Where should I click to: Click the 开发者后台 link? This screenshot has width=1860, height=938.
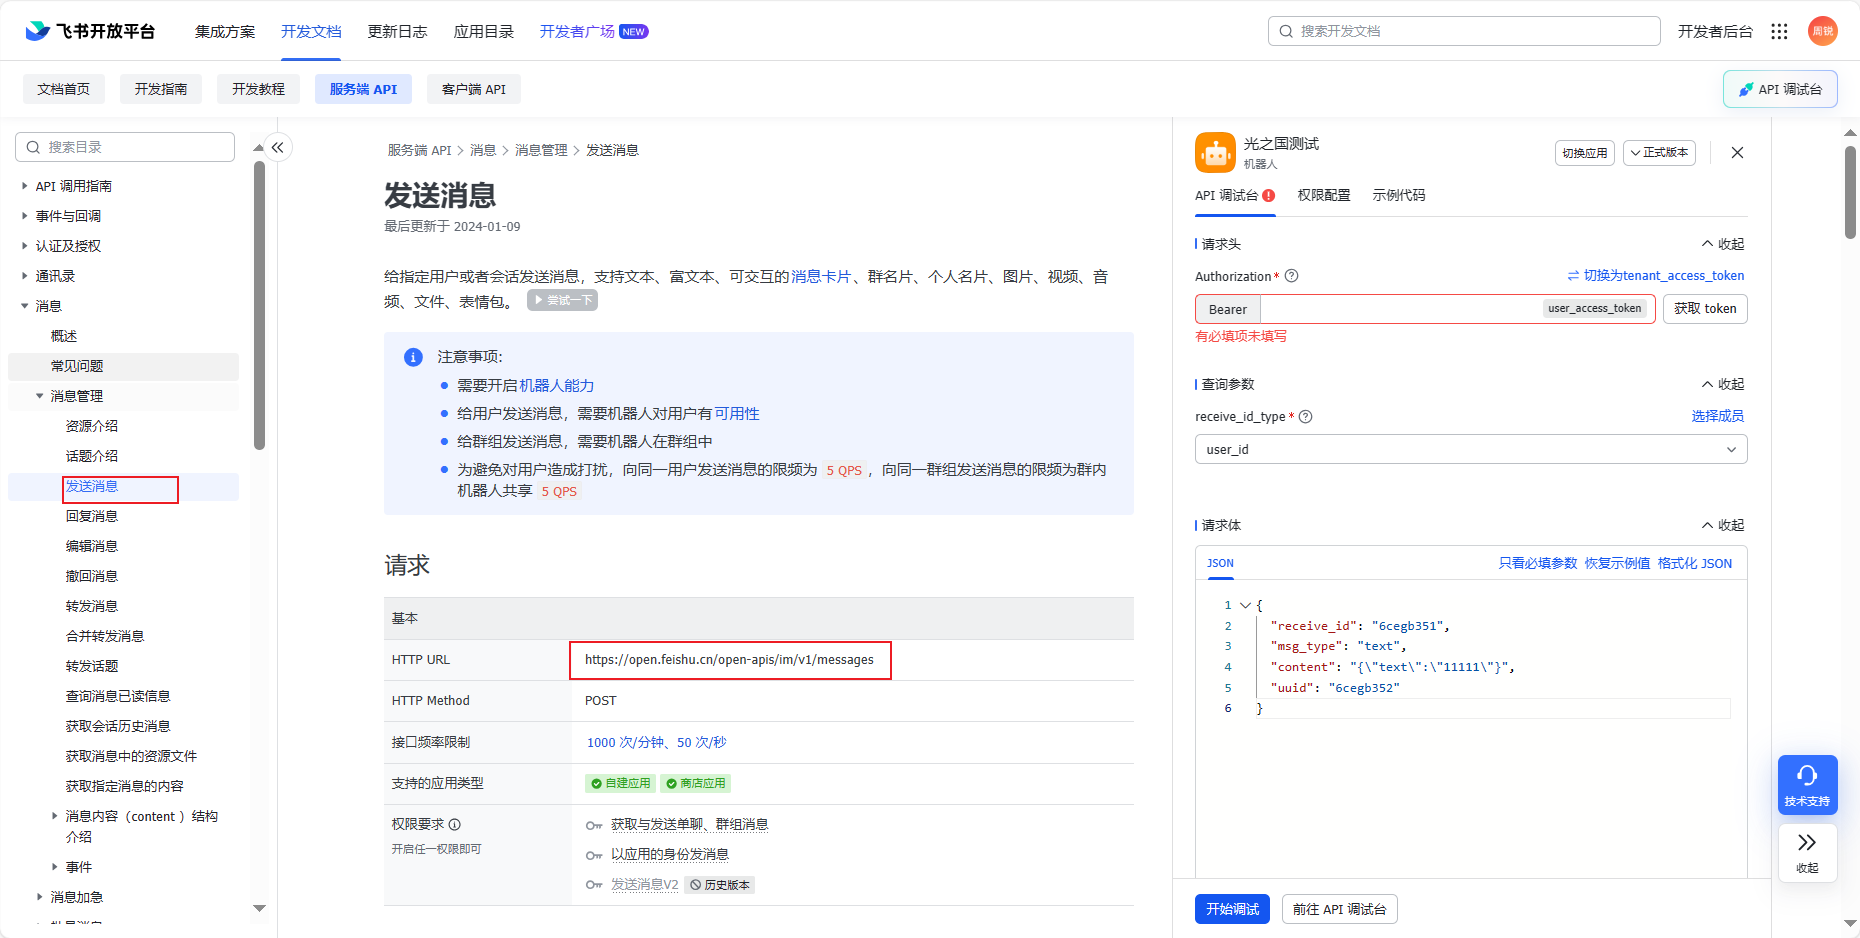(1715, 31)
